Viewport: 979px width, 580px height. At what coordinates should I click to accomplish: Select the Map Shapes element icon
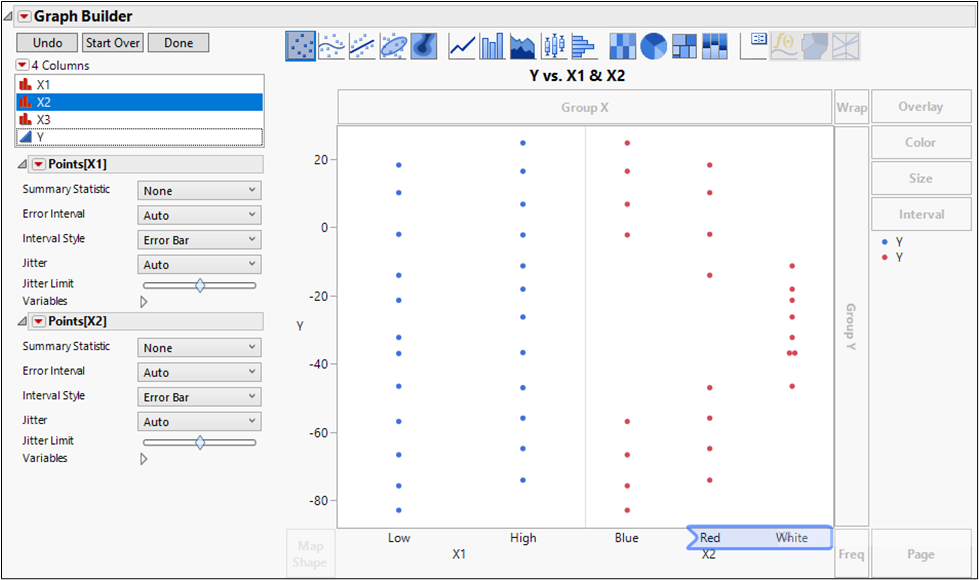815,46
